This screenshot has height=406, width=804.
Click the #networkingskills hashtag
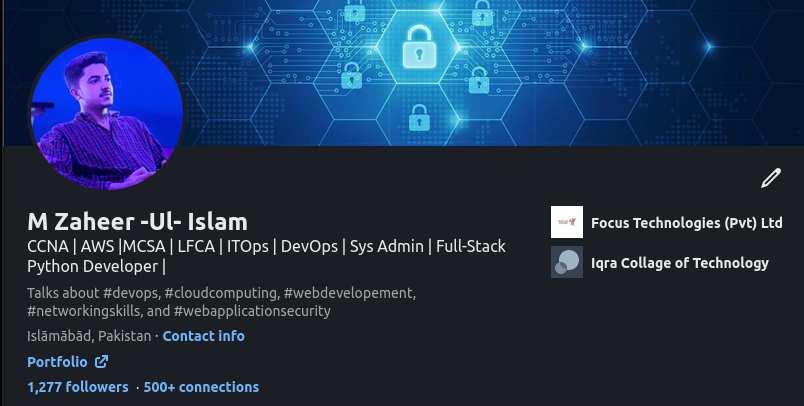pos(83,311)
